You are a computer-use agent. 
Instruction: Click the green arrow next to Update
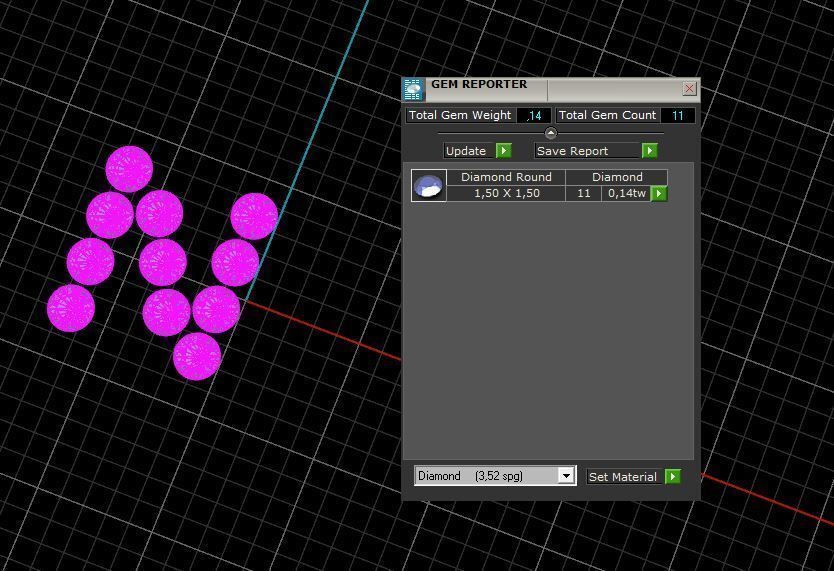point(504,151)
